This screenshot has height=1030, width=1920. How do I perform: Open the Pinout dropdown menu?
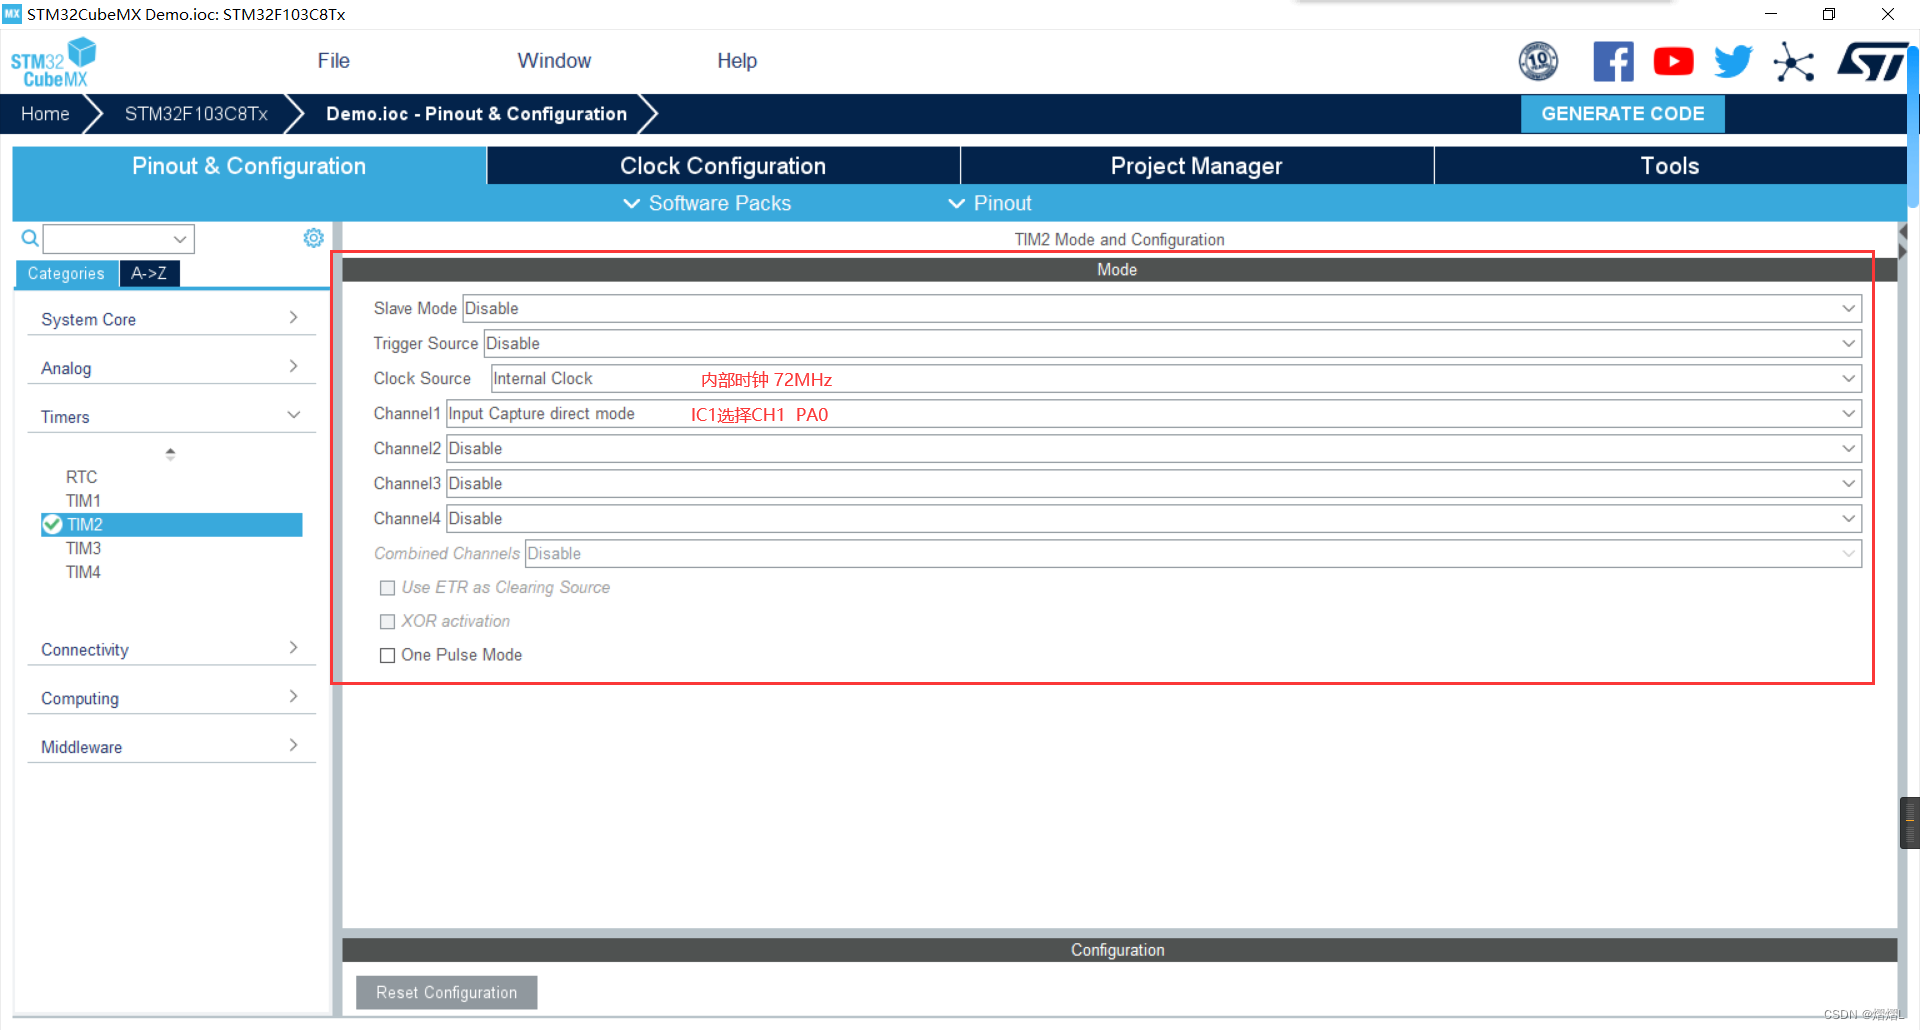click(990, 203)
